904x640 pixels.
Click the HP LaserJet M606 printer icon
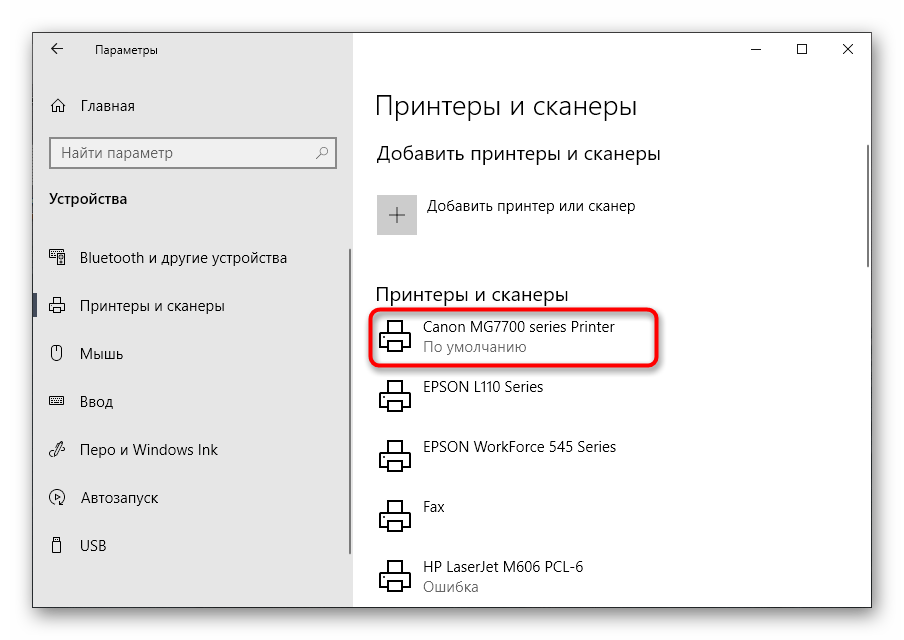[x=395, y=577]
